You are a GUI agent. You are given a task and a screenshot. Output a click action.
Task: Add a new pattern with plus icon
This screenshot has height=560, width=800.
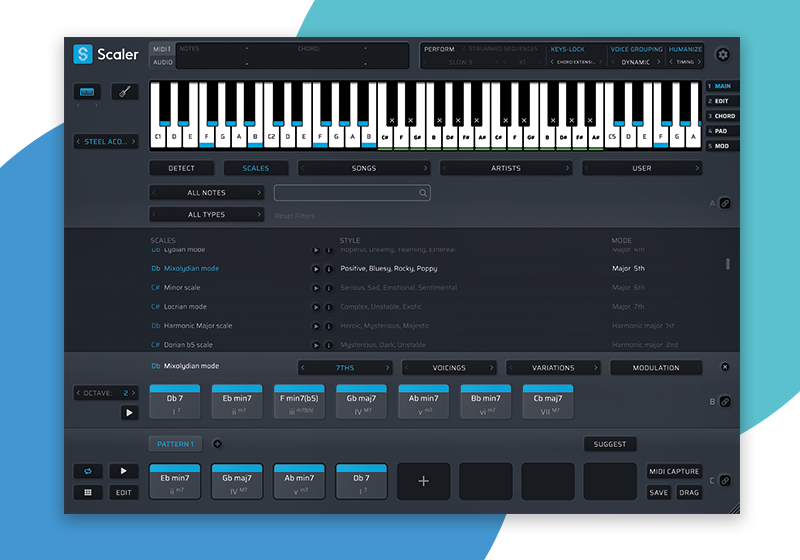(217, 444)
